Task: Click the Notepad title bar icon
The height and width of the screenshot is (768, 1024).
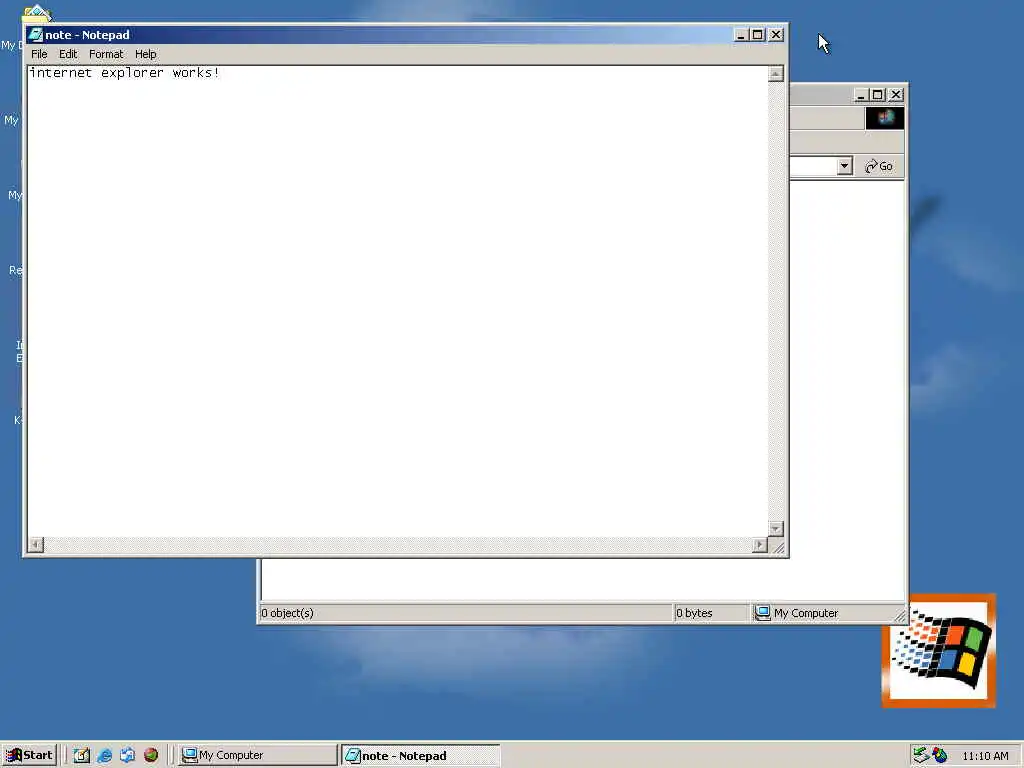Action: coord(35,35)
